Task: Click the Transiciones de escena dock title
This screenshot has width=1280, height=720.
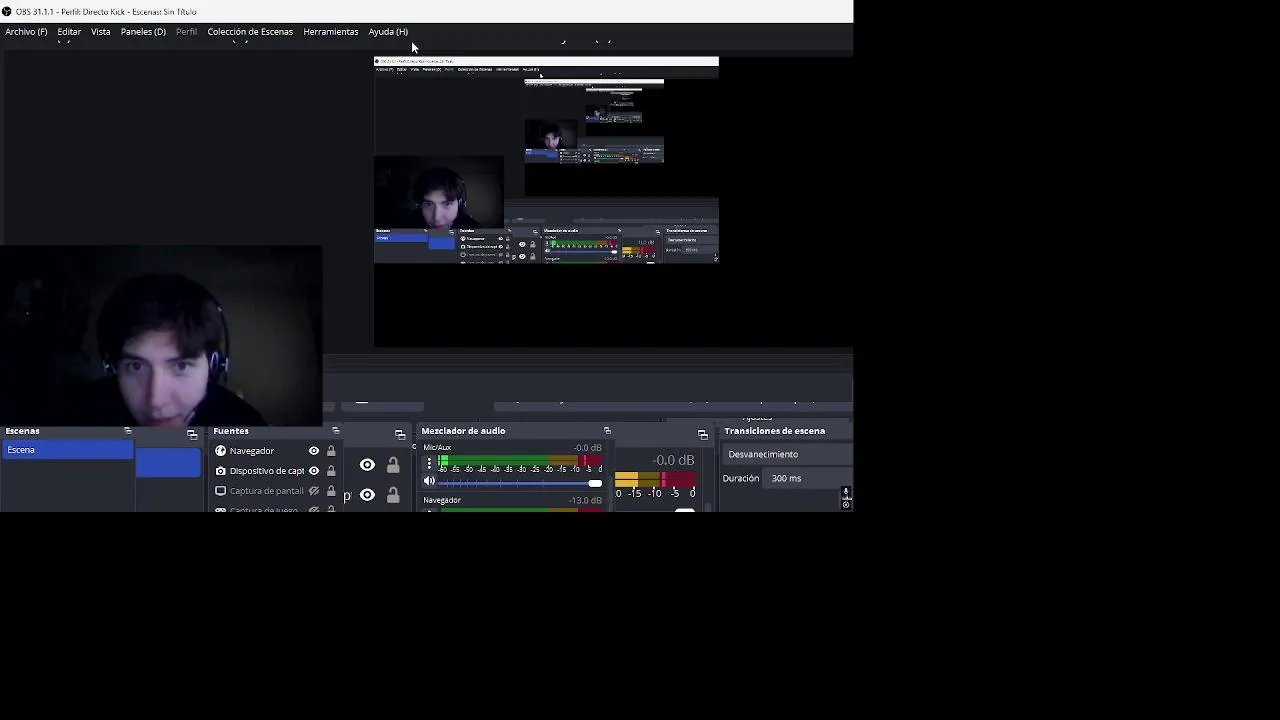Action: (x=775, y=431)
